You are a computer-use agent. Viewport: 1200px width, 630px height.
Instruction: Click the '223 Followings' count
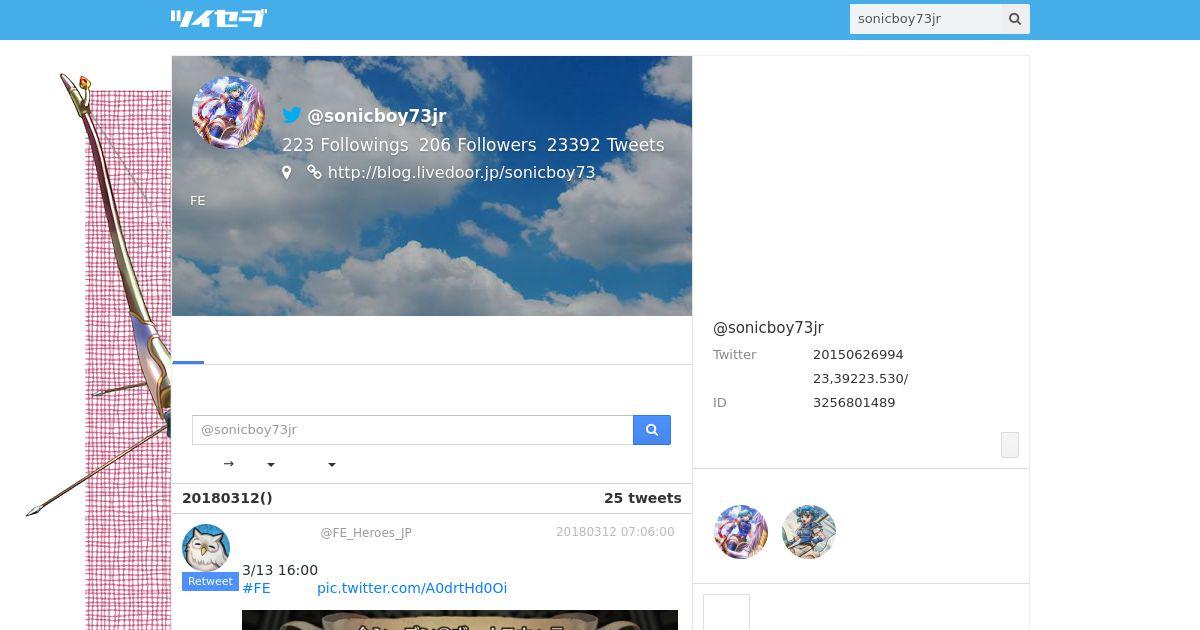345,145
